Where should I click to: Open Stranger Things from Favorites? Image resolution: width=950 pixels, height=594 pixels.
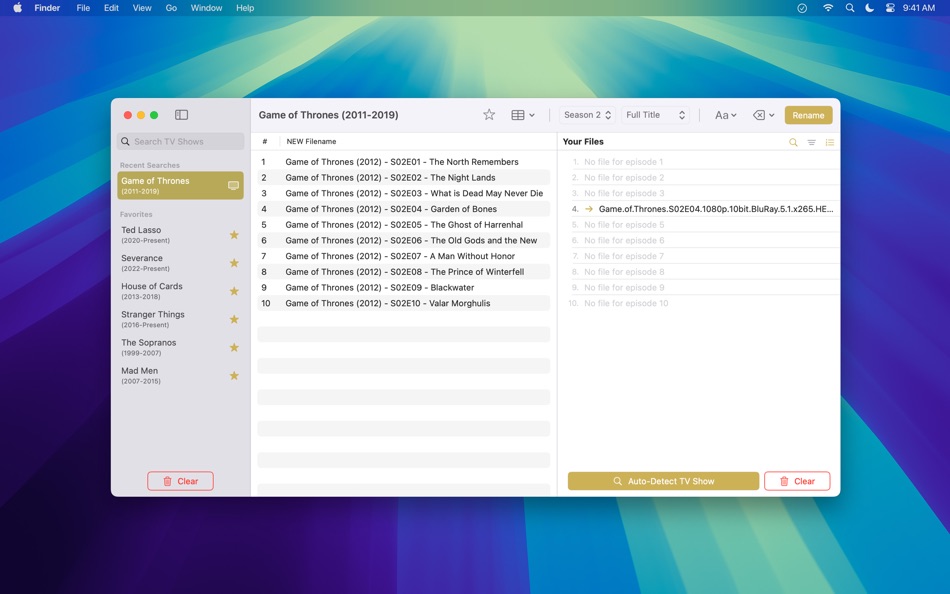181,319
